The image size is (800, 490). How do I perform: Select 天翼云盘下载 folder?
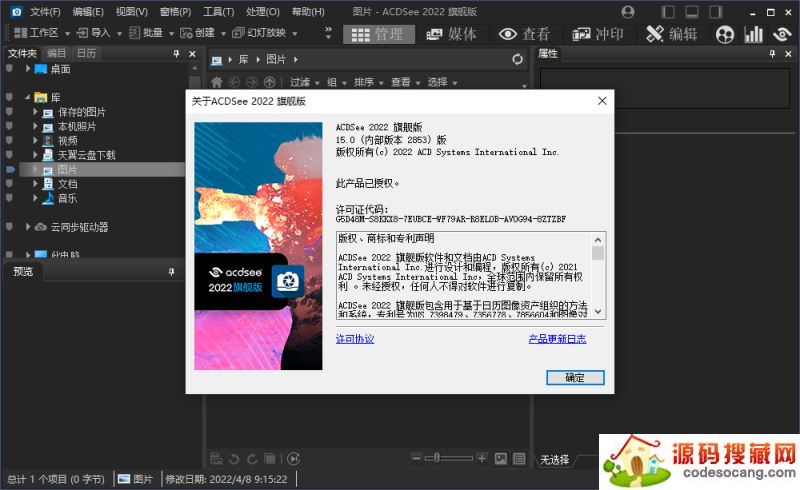click(x=86, y=155)
